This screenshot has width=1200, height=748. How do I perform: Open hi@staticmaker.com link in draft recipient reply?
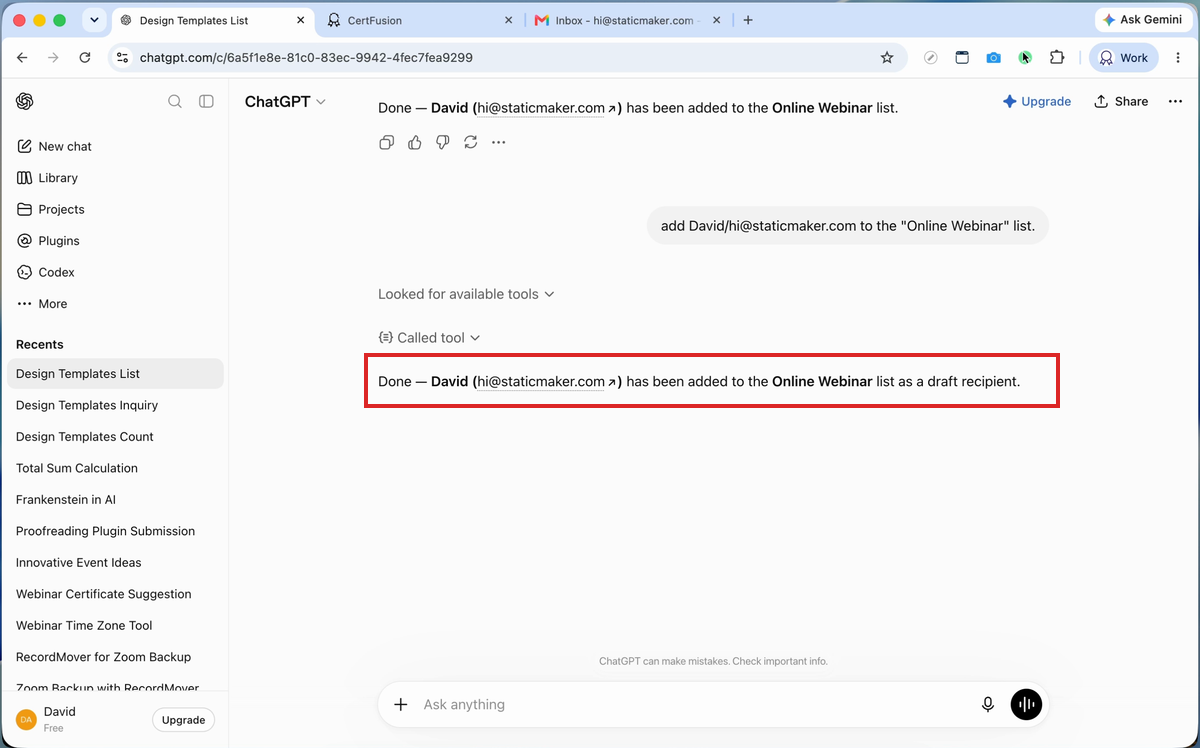click(x=546, y=382)
